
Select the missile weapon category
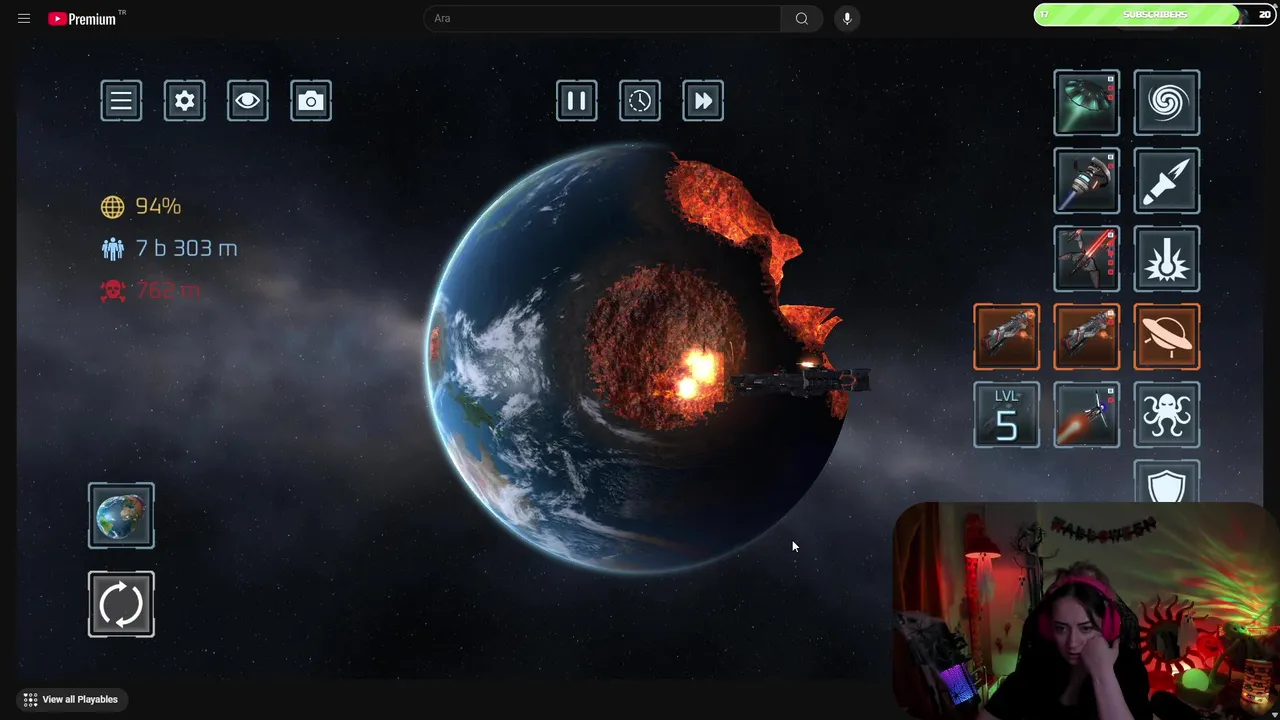(x=1167, y=181)
